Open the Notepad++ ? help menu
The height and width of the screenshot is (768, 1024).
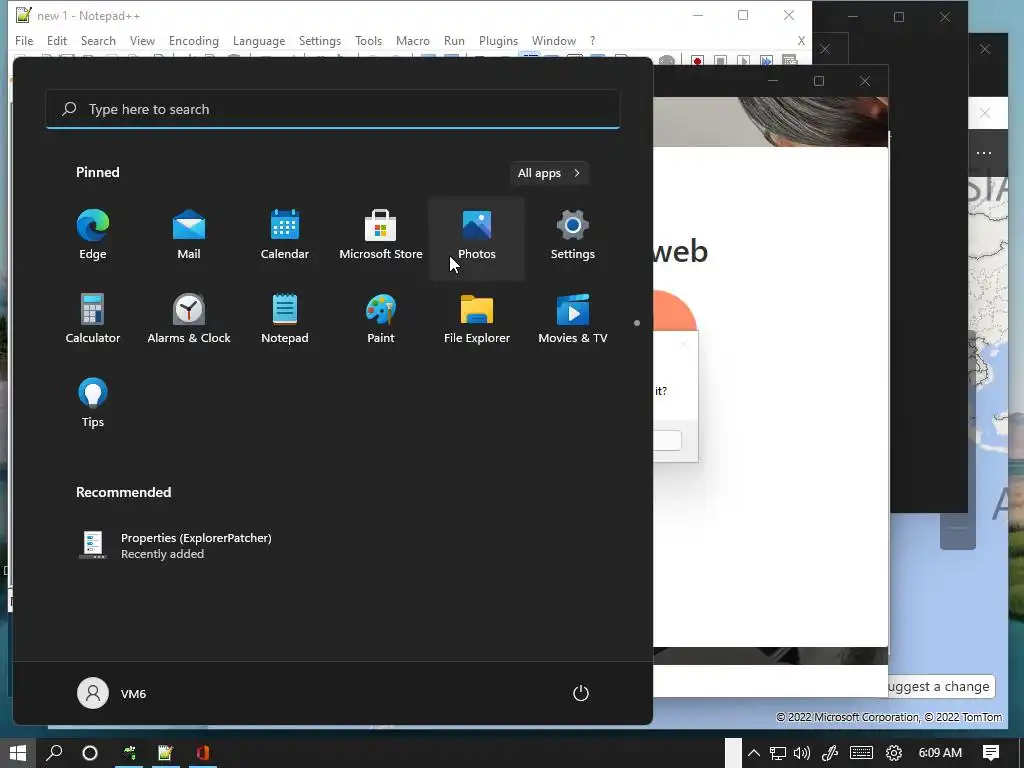click(x=592, y=40)
